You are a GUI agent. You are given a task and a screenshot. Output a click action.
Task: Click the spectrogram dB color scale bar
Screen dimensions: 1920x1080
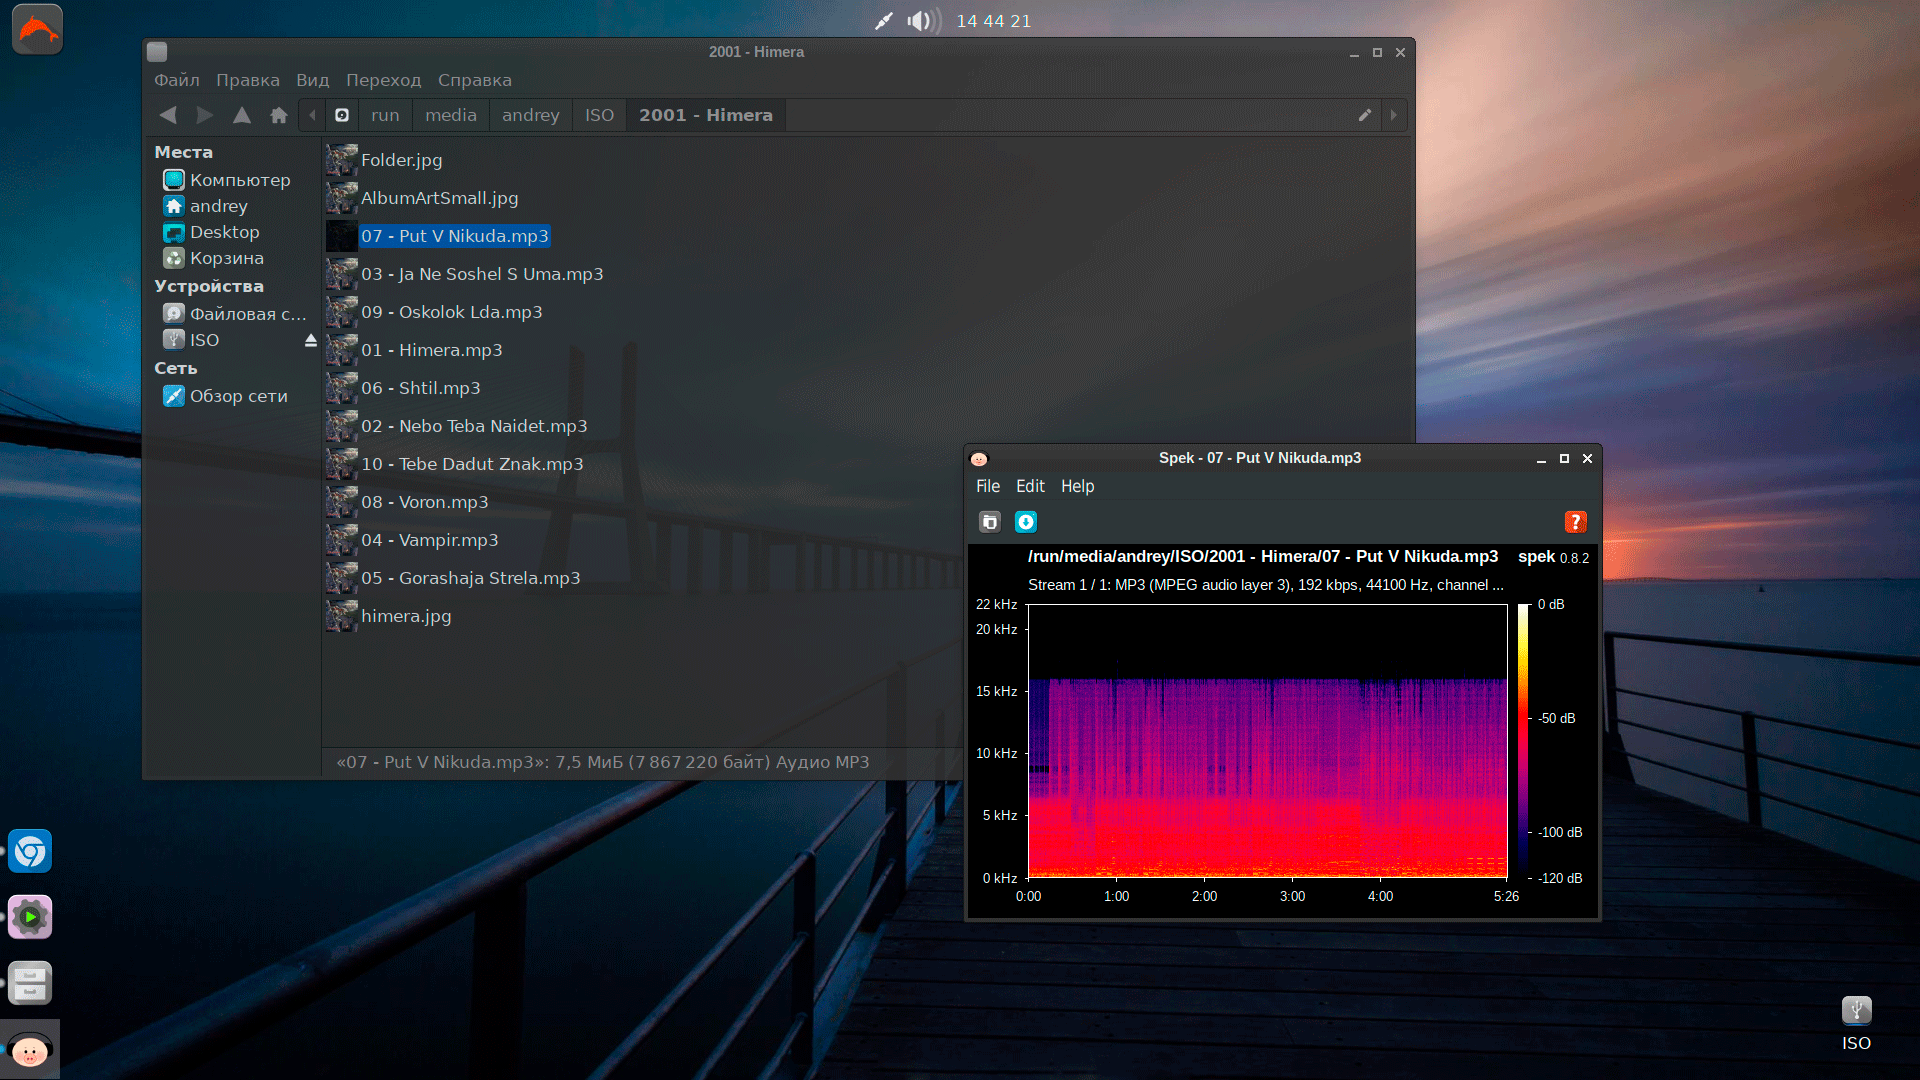[1523, 740]
